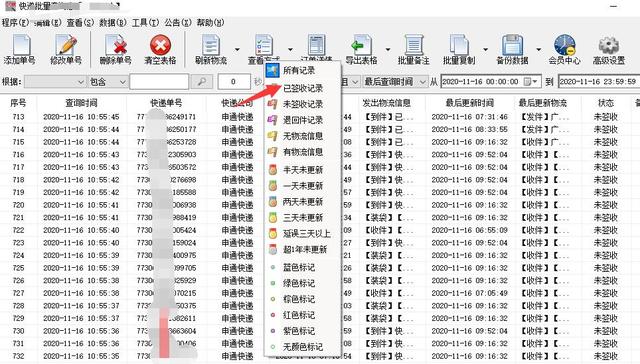Click the 删除单号 toolbar icon
Image resolution: width=640 pixels, height=364 pixels.
point(116,45)
